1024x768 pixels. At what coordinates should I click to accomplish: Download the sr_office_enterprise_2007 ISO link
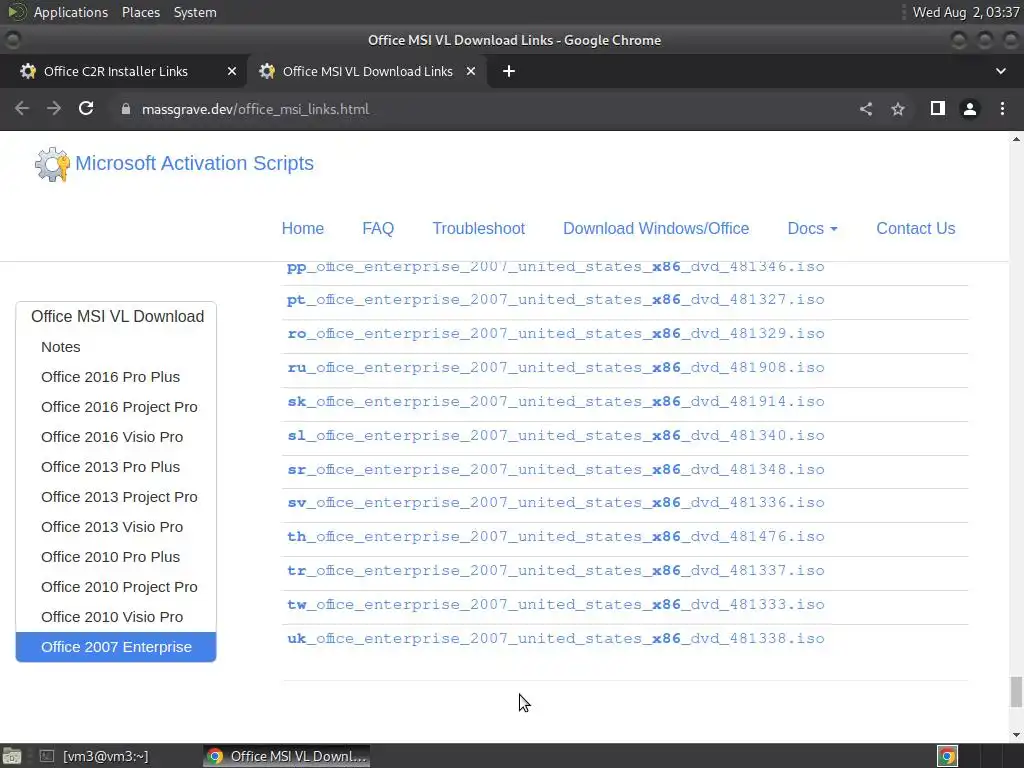[556, 470]
